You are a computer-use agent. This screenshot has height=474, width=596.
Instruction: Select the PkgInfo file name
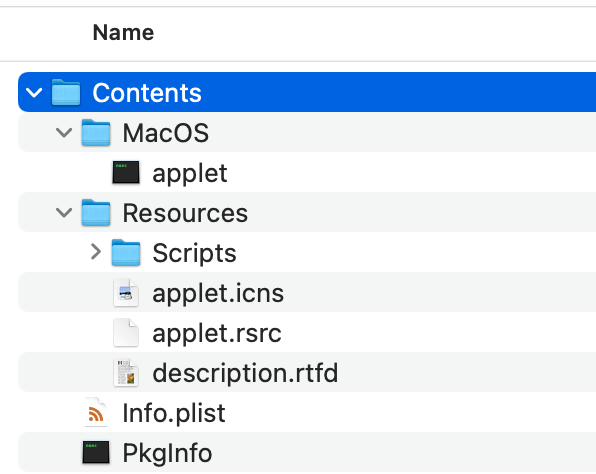(167, 453)
